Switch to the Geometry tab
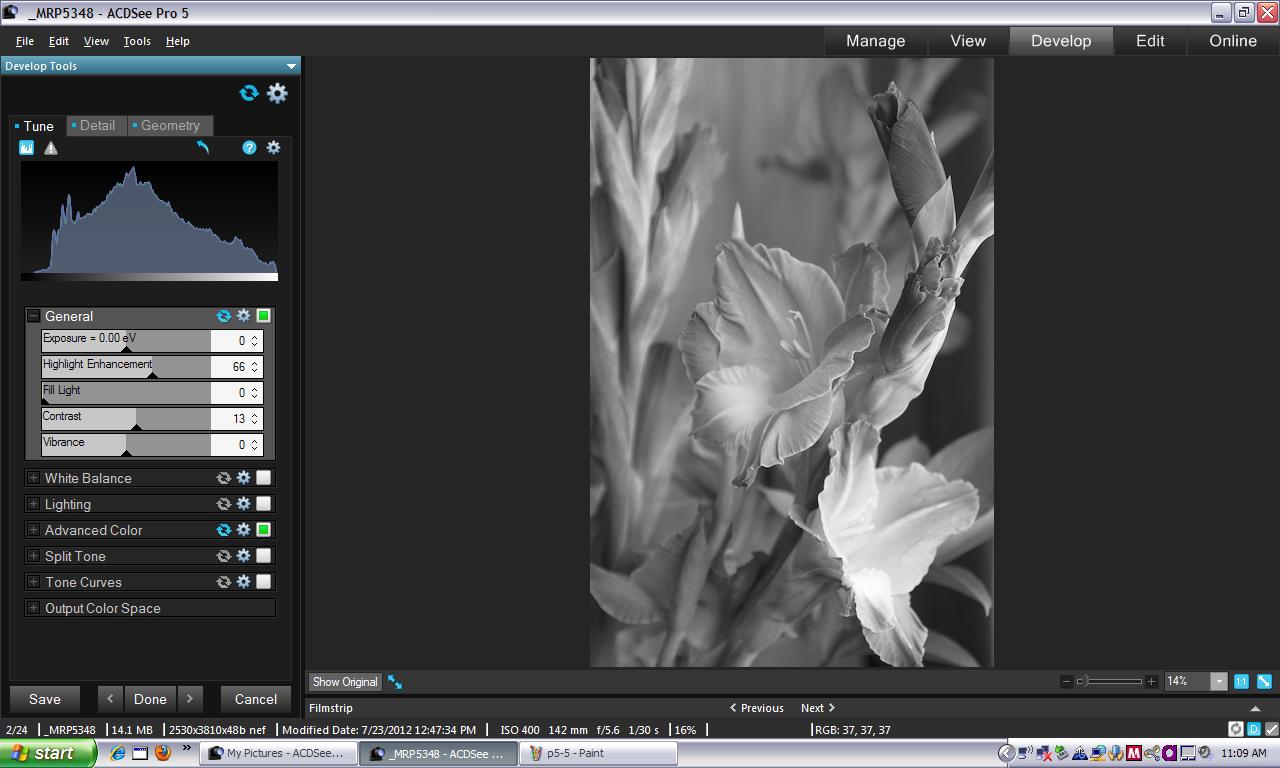This screenshot has width=1280, height=768. pyautogui.click(x=170, y=126)
